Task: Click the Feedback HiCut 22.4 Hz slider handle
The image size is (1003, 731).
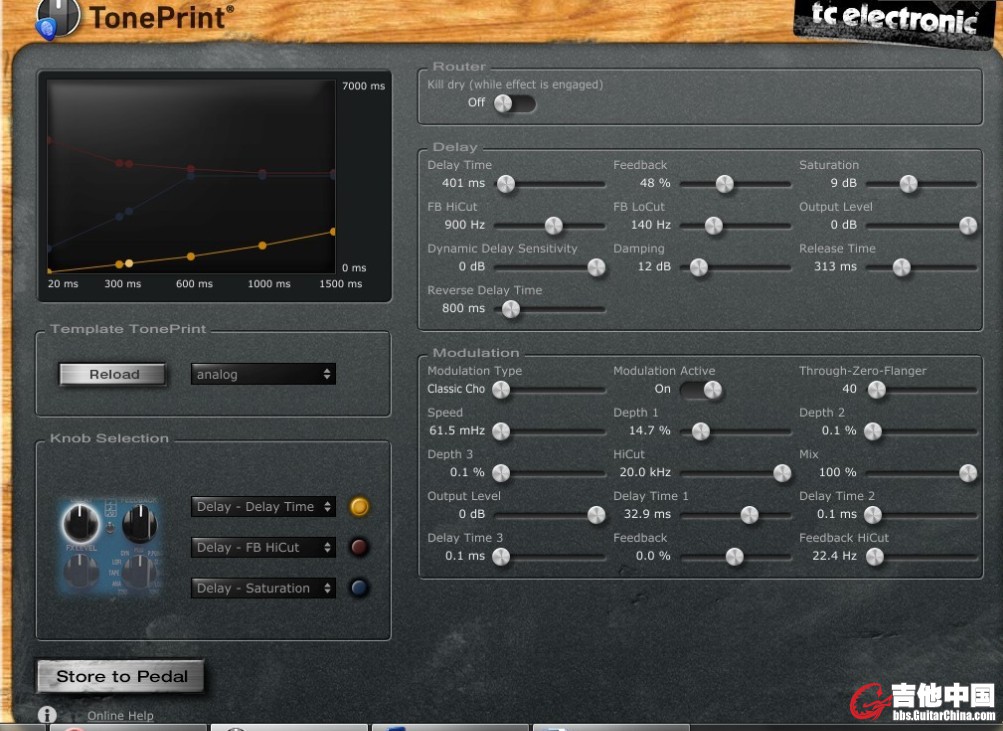Action: click(875, 557)
